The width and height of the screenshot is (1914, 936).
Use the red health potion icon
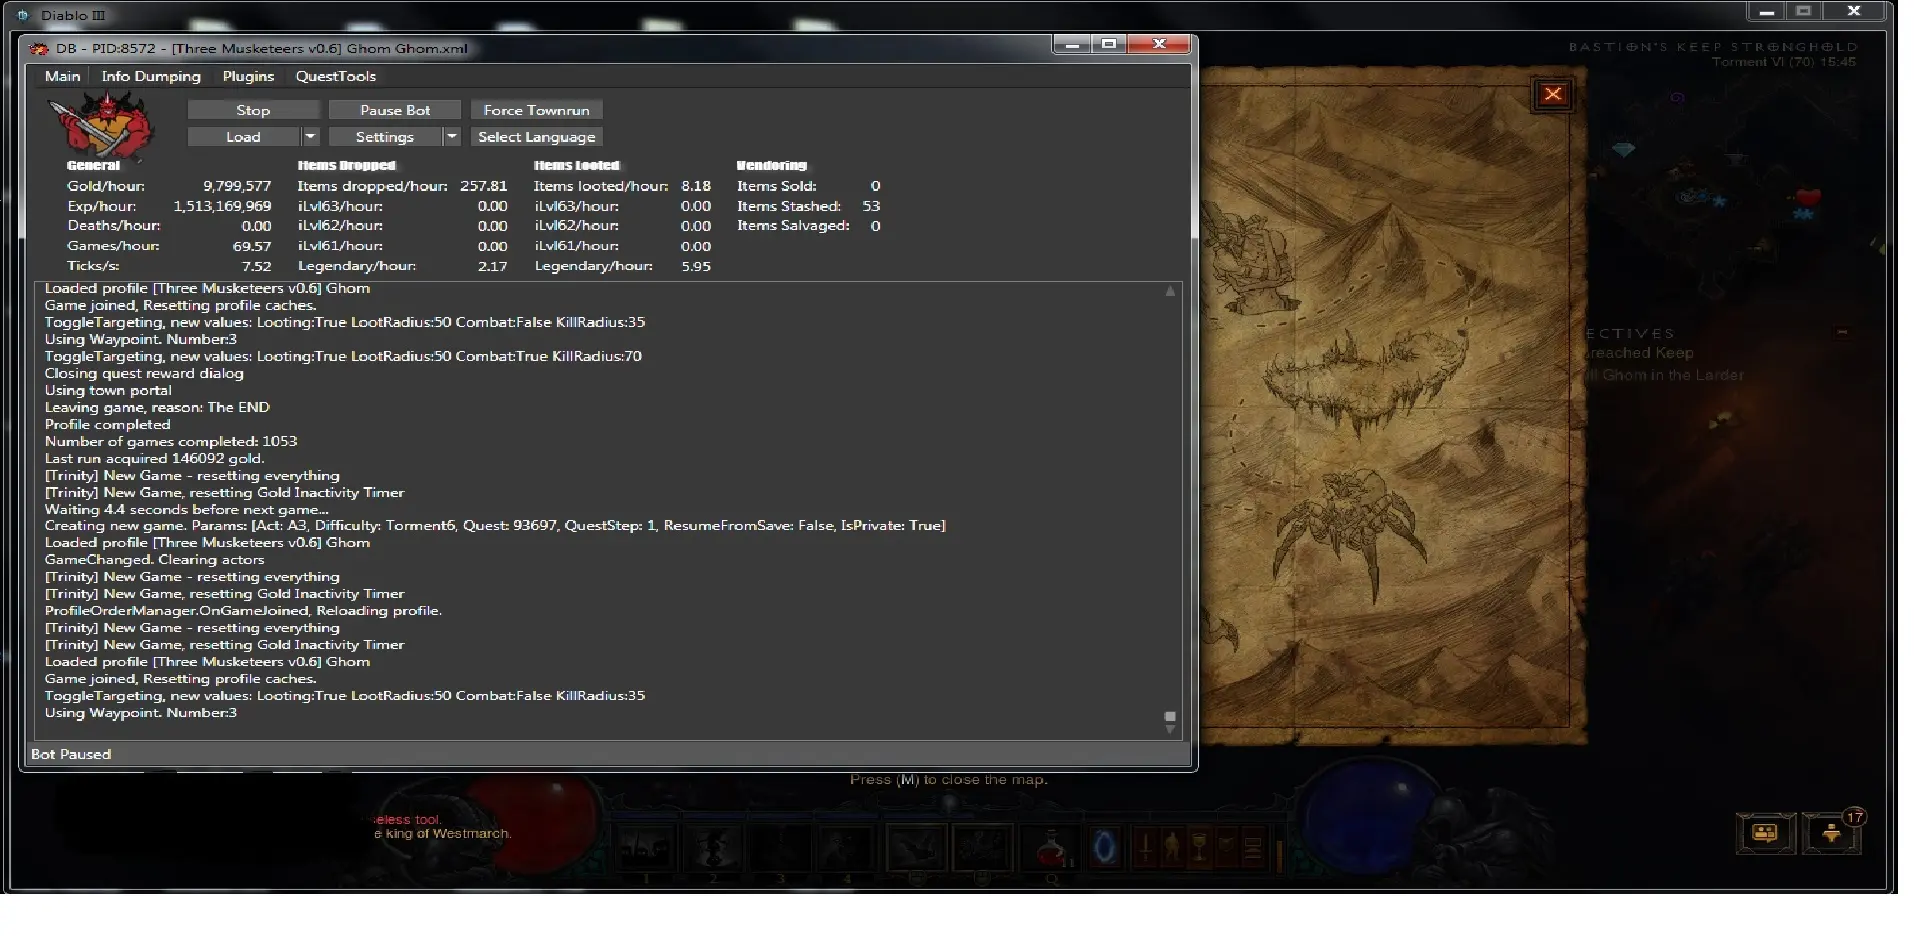click(1050, 849)
